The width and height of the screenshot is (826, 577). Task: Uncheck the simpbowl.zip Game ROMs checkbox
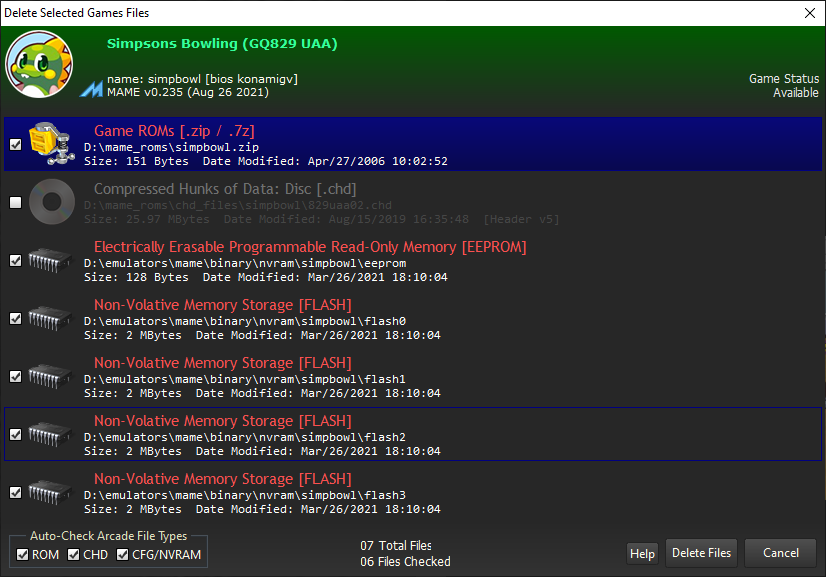tap(15, 145)
